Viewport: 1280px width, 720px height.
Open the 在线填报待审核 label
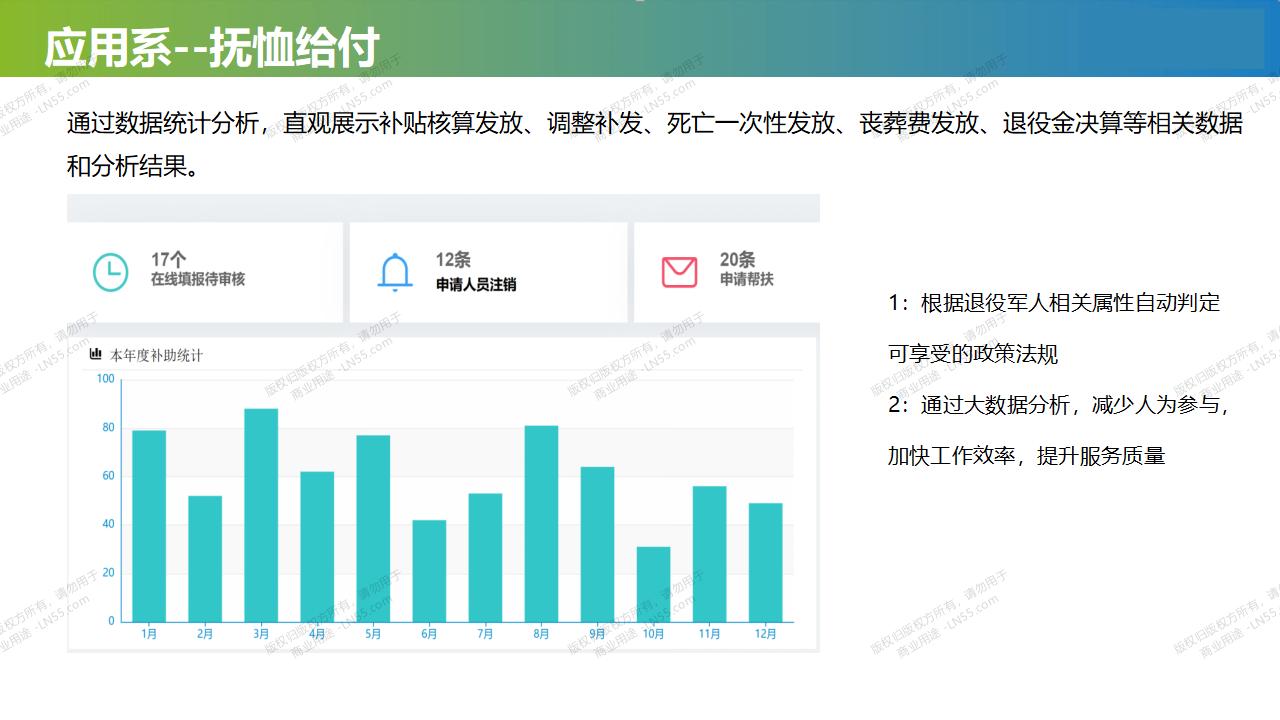tap(197, 280)
